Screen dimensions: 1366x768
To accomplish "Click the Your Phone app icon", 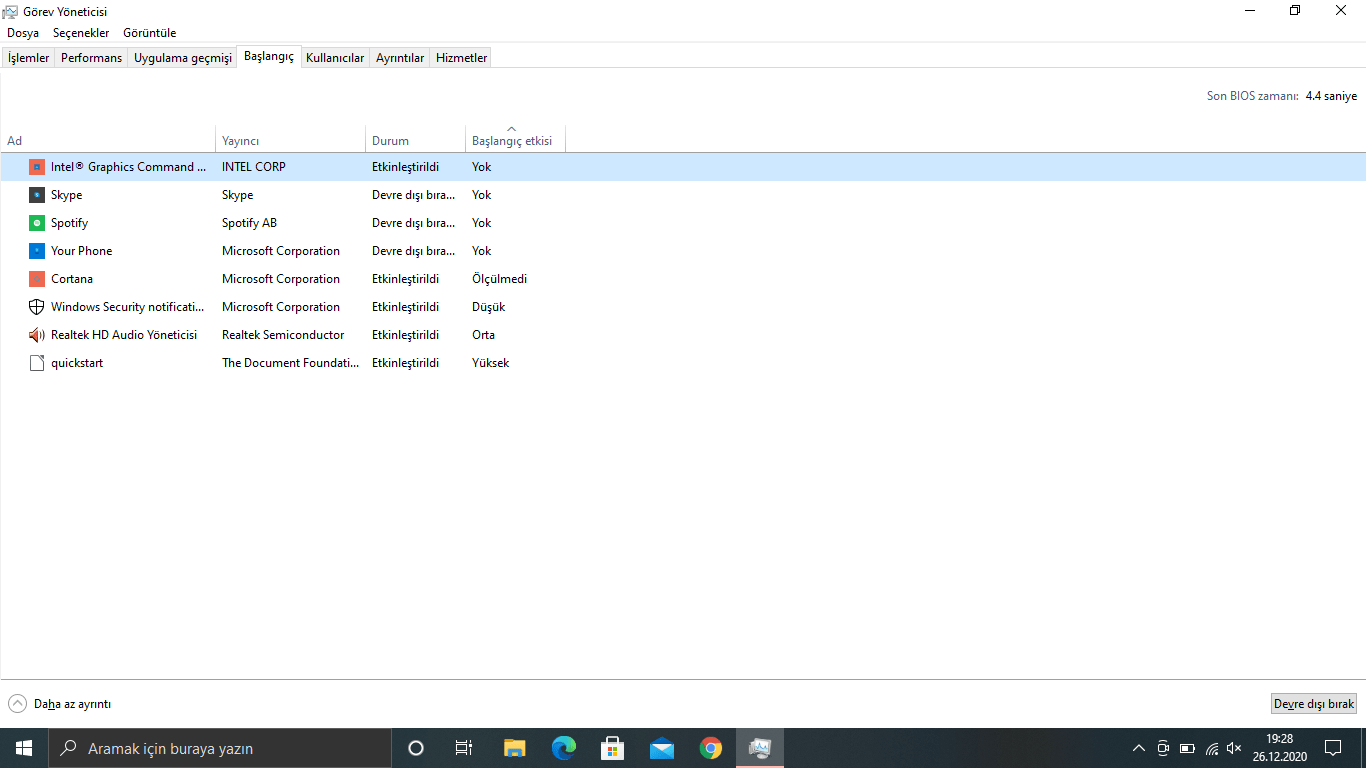I will click(x=37, y=251).
